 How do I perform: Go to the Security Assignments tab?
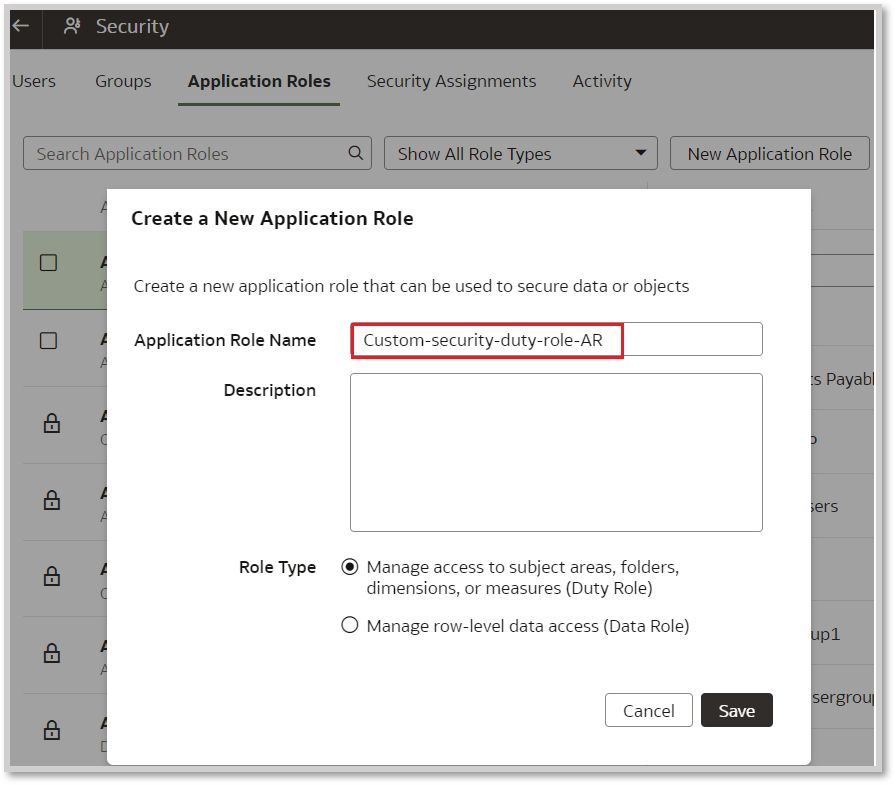click(x=451, y=82)
